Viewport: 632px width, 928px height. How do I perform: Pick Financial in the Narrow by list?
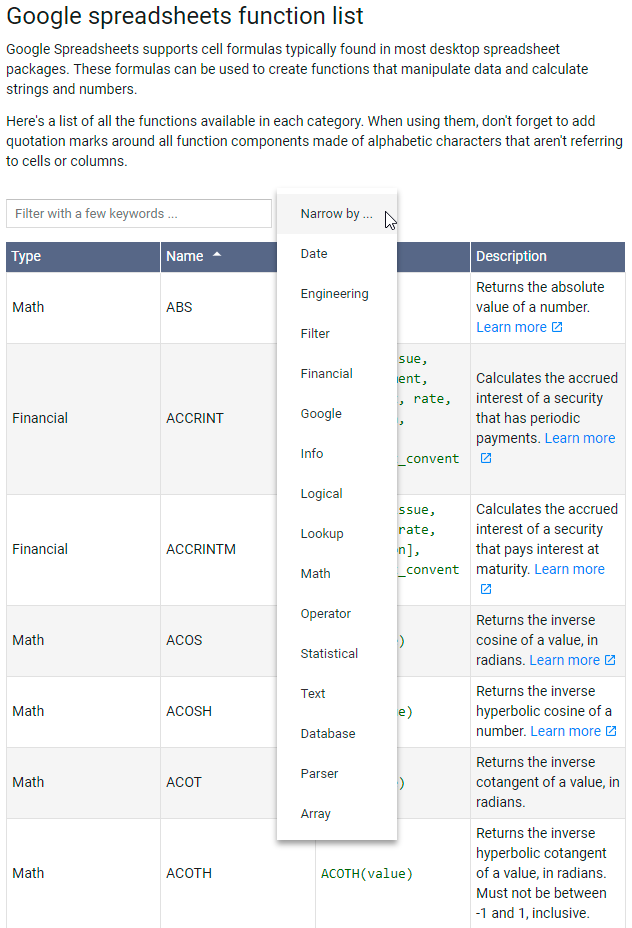pyautogui.click(x=326, y=374)
